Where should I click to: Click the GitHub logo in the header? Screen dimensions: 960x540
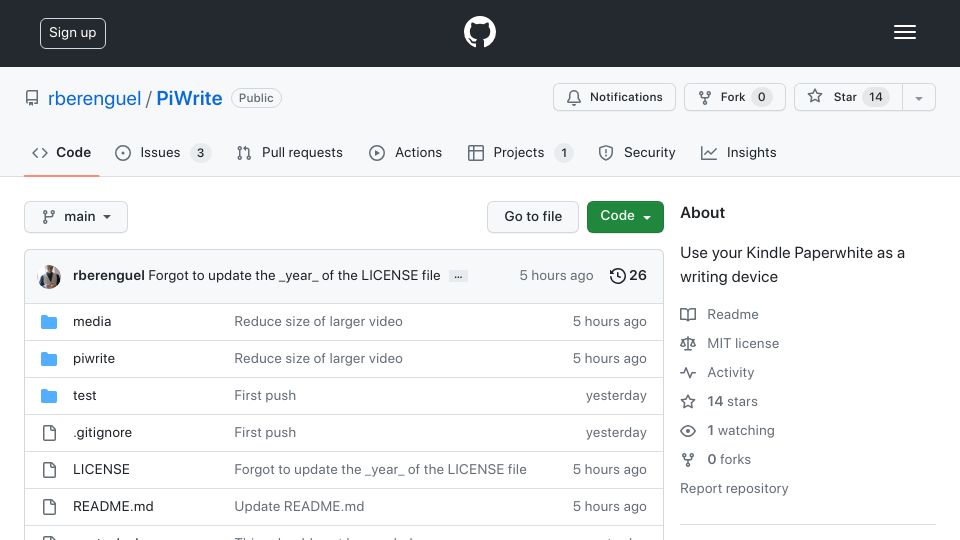(479, 32)
